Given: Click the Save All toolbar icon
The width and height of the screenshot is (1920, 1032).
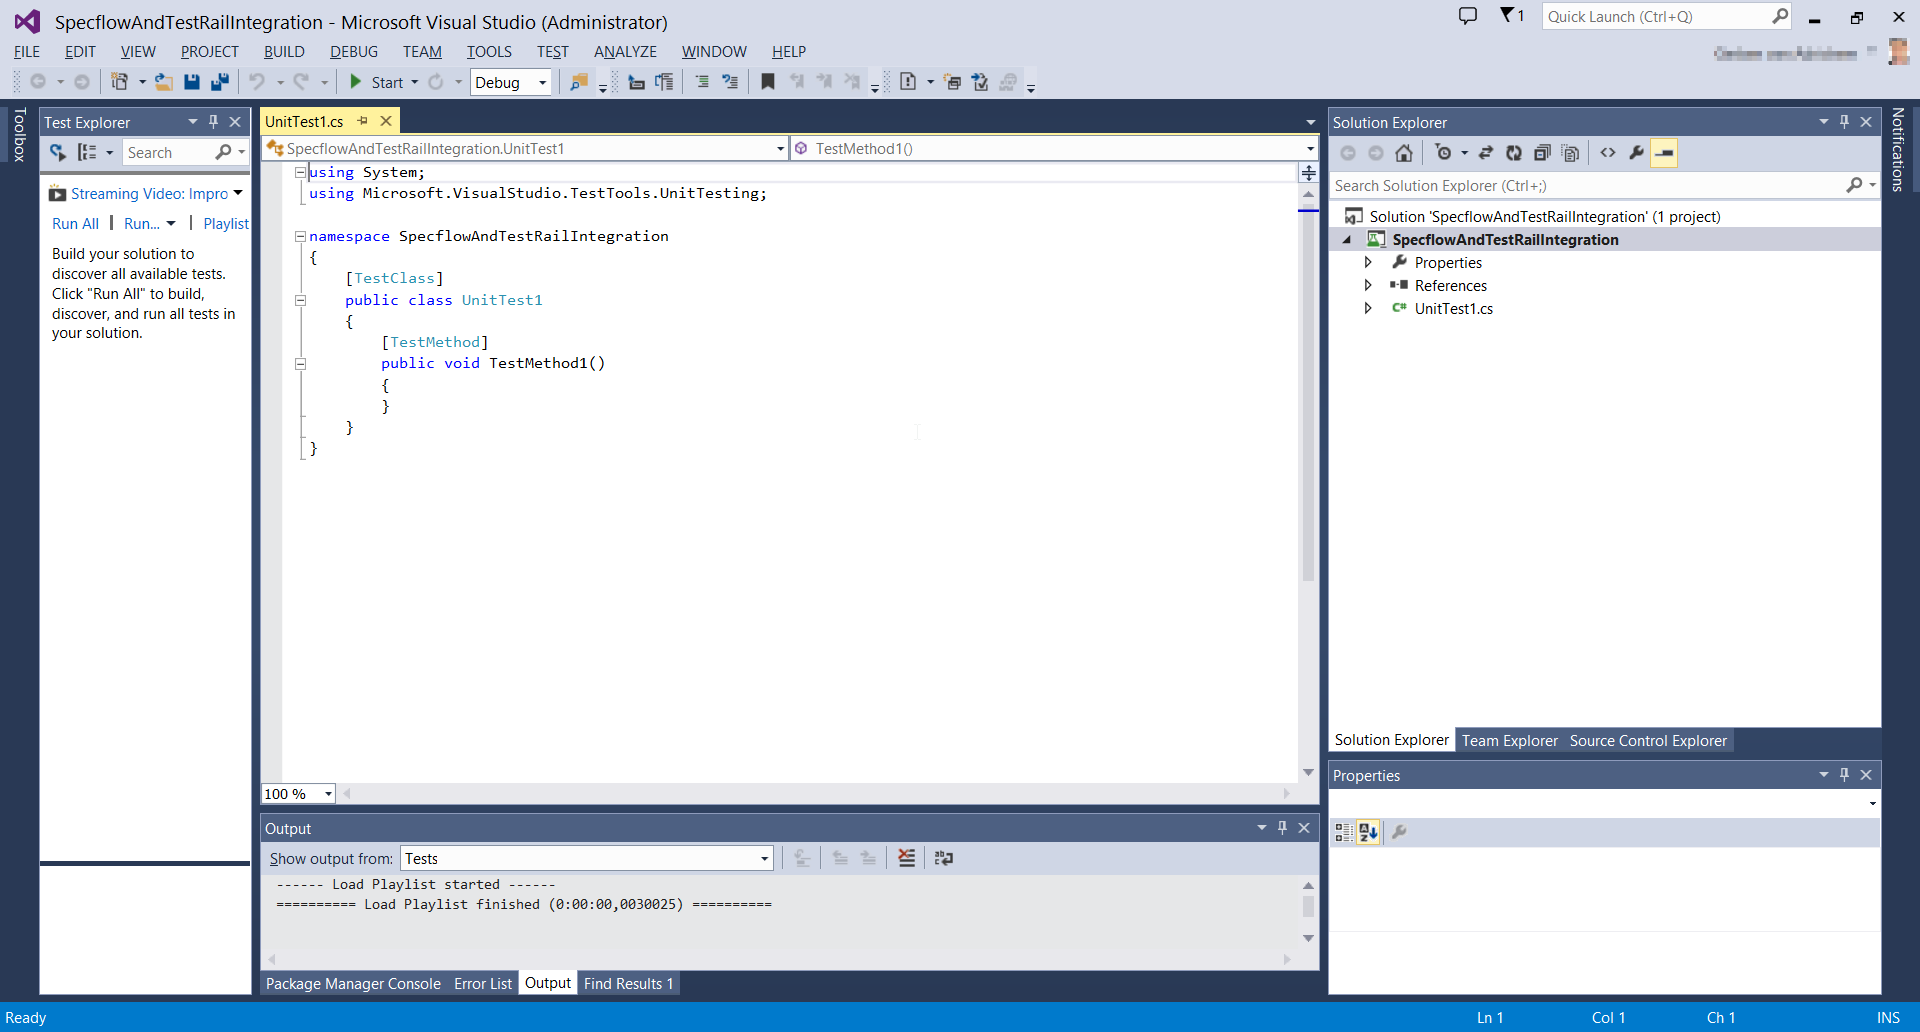Looking at the screenshot, I should pyautogui.click(x=220, y=82).
